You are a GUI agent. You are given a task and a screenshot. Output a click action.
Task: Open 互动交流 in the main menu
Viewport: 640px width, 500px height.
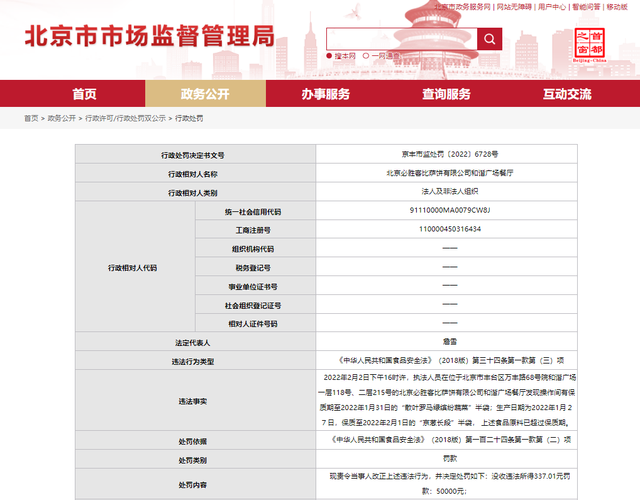click(566, 94)
